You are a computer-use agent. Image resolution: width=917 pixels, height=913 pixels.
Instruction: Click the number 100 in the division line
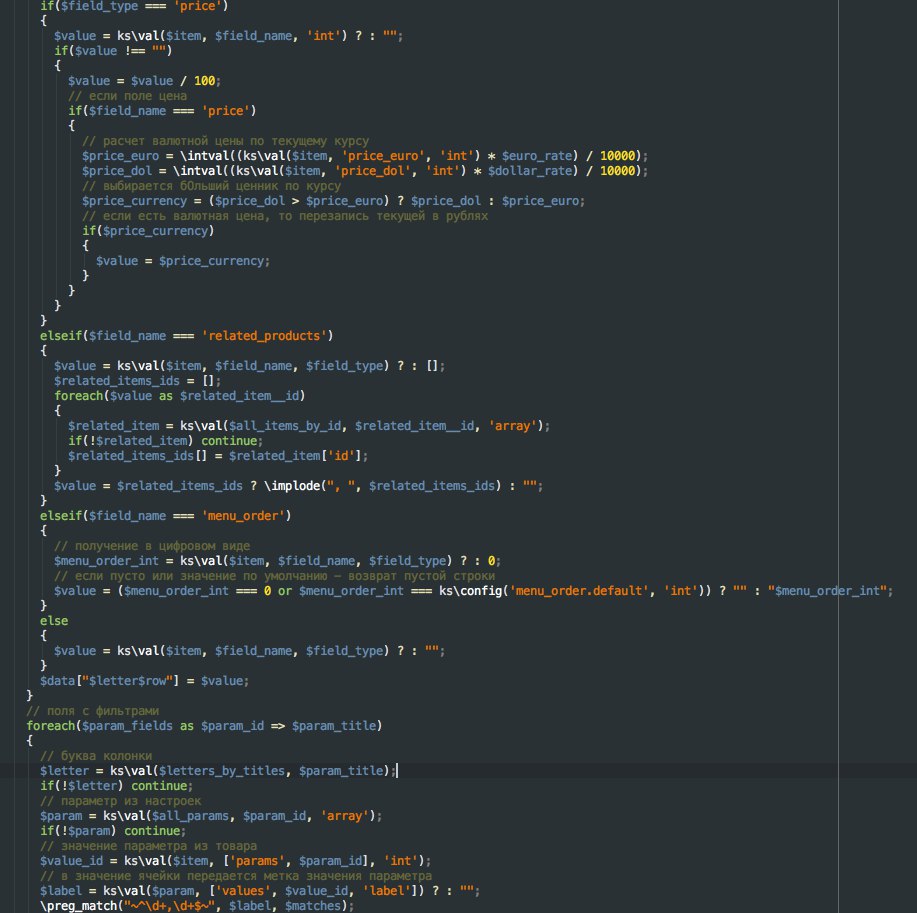pos(205,81)
